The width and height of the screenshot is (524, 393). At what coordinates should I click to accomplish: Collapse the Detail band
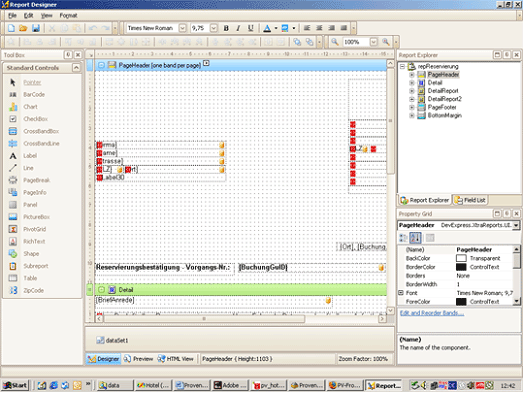[101, 290]
